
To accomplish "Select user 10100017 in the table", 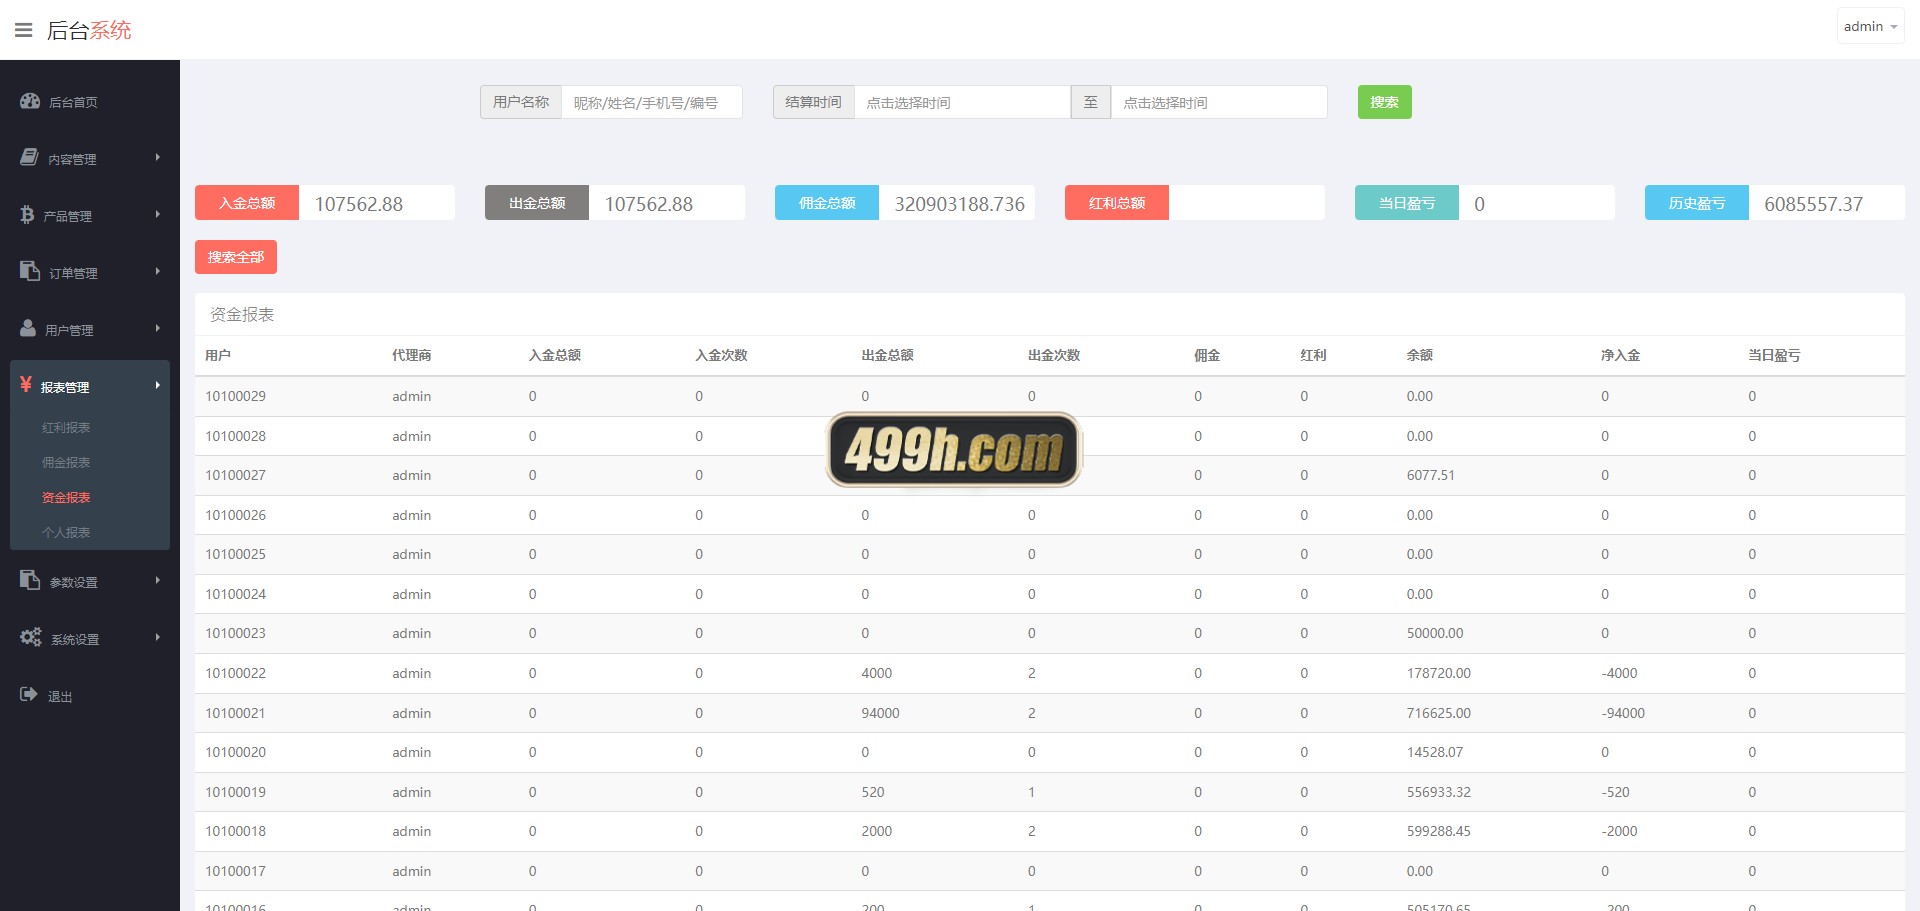I will [x=236, y=871].
